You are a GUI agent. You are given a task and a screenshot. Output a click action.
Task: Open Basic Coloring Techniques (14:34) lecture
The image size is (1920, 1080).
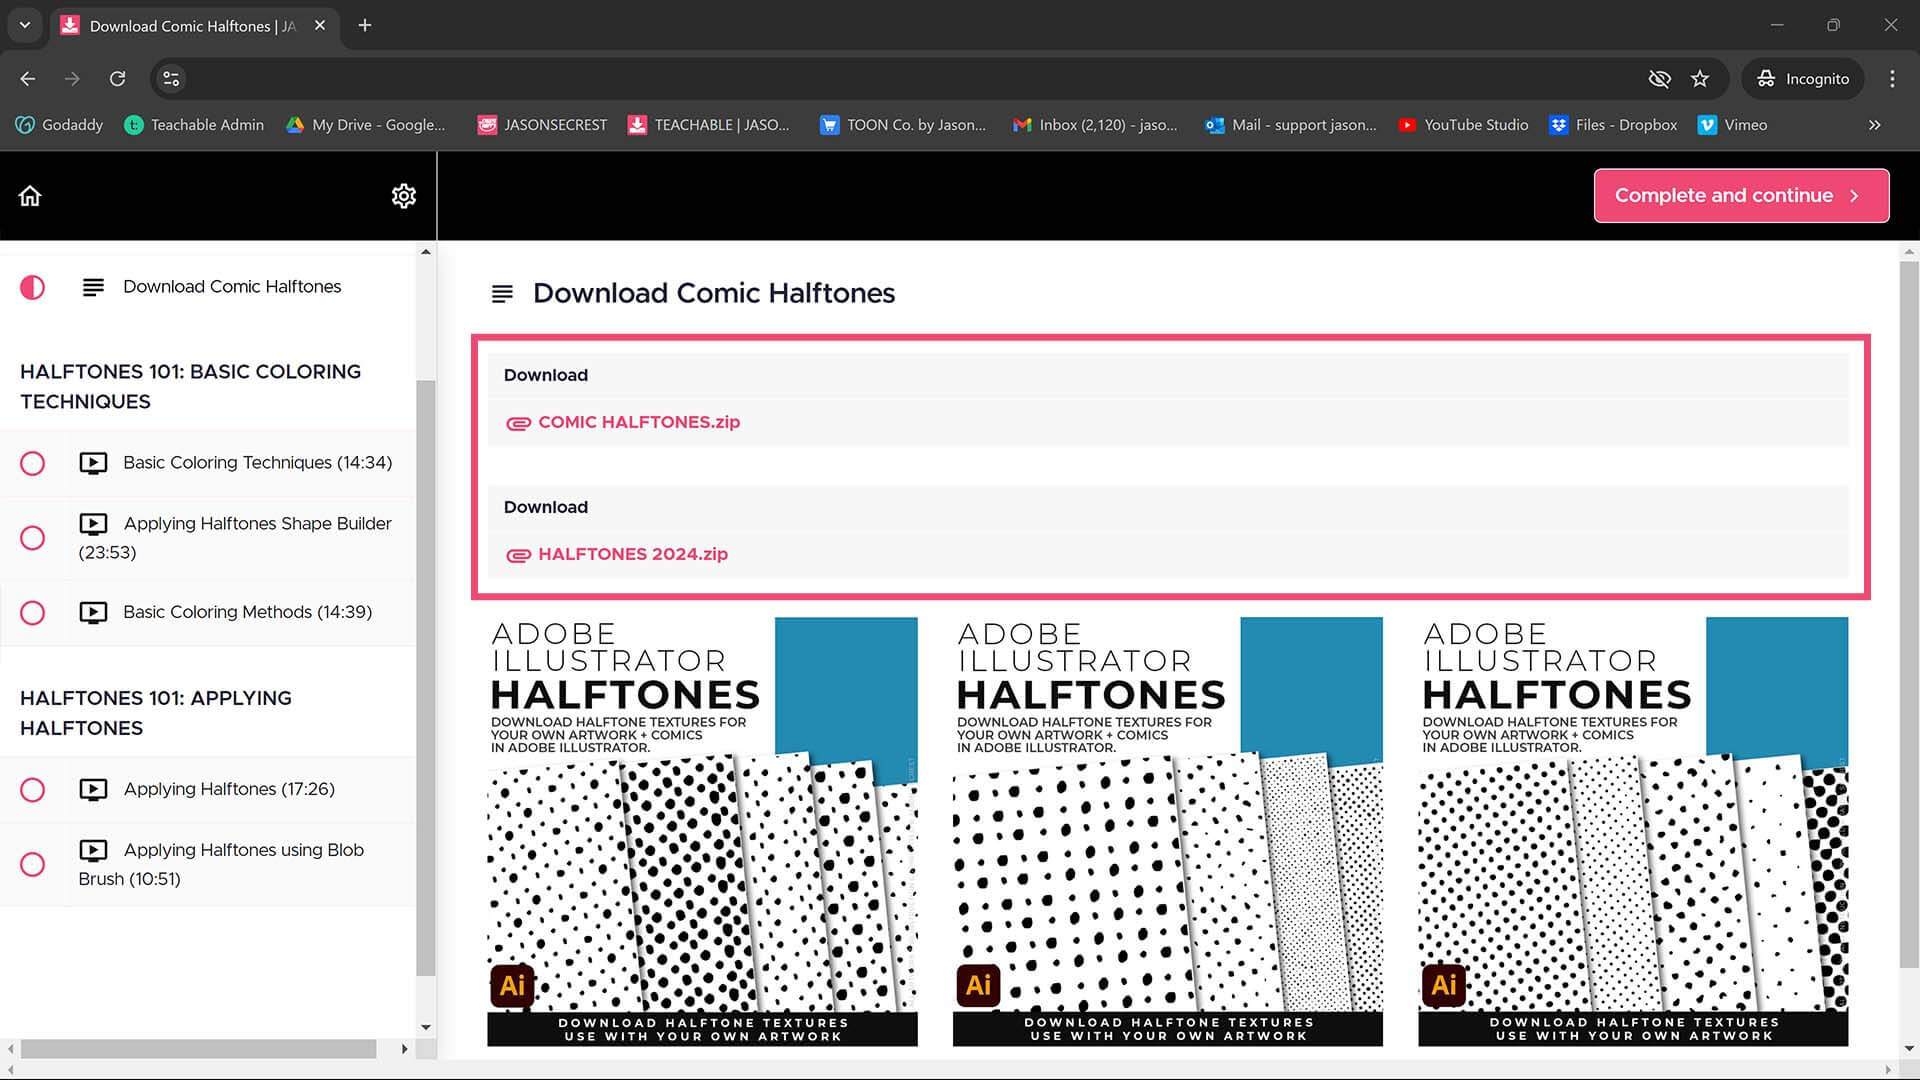tap(257, 463)
